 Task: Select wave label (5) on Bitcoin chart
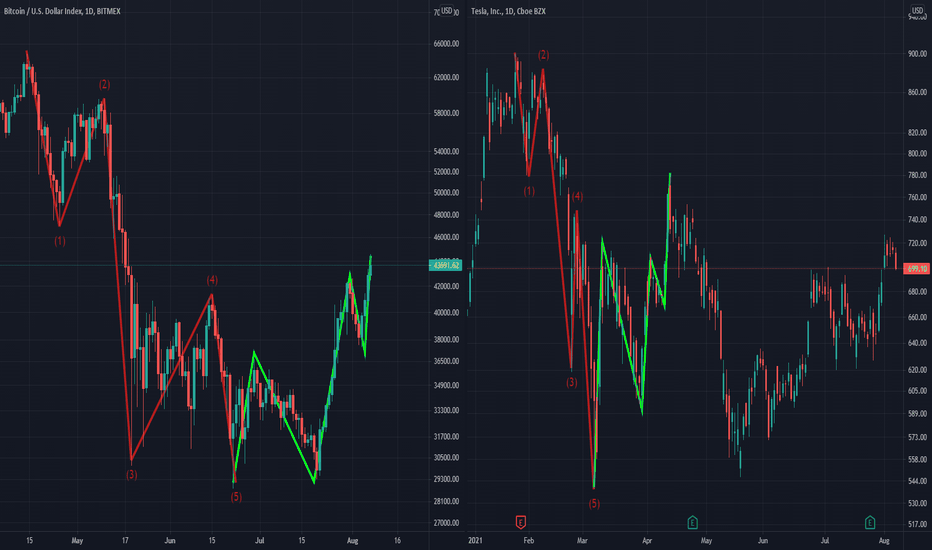236,496
